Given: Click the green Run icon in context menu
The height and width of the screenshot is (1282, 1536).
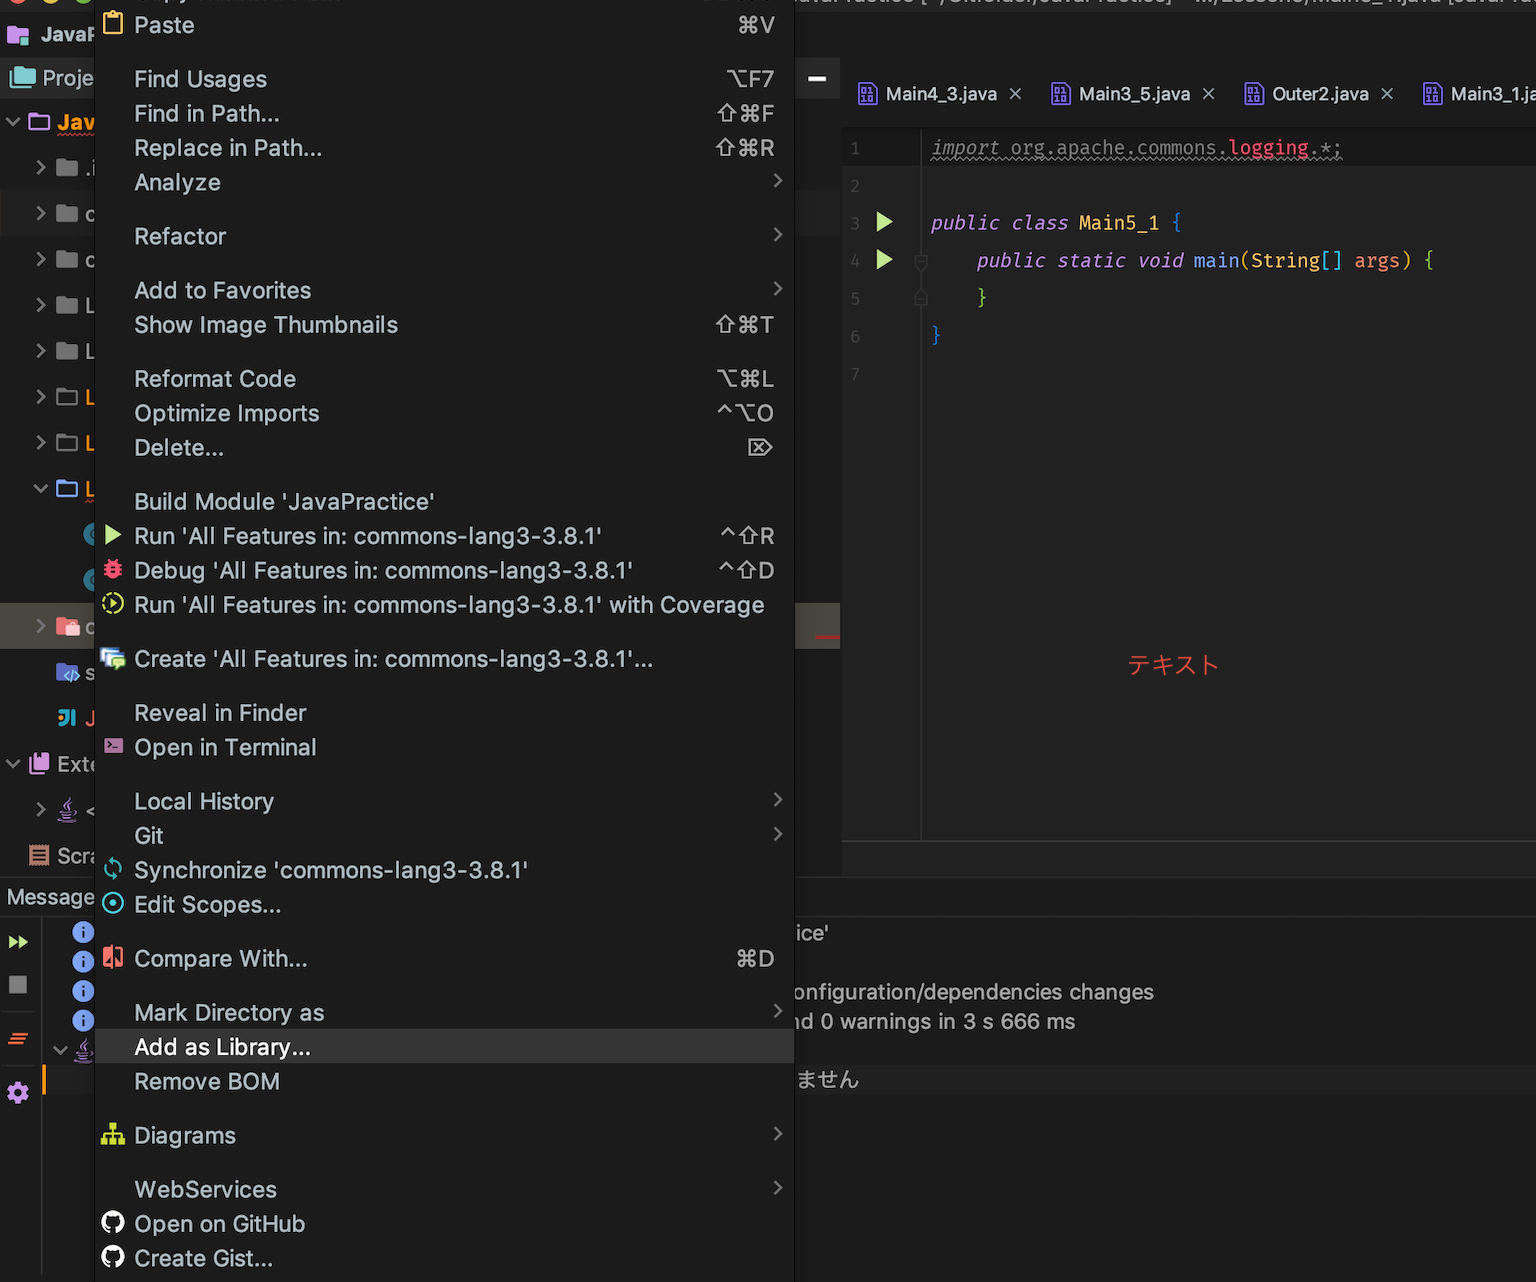Looking at the screenshot, I should 113,535.
